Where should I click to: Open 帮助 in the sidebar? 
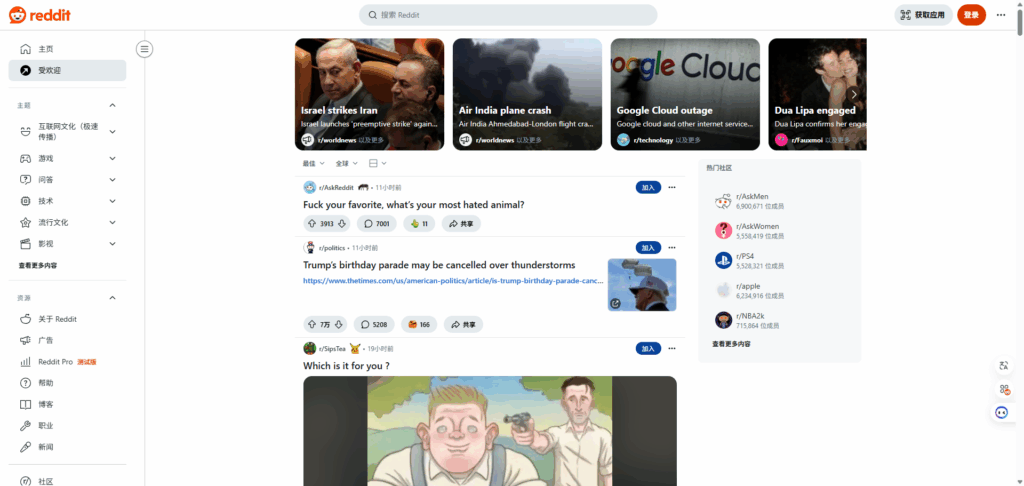(x=67, y=383)
